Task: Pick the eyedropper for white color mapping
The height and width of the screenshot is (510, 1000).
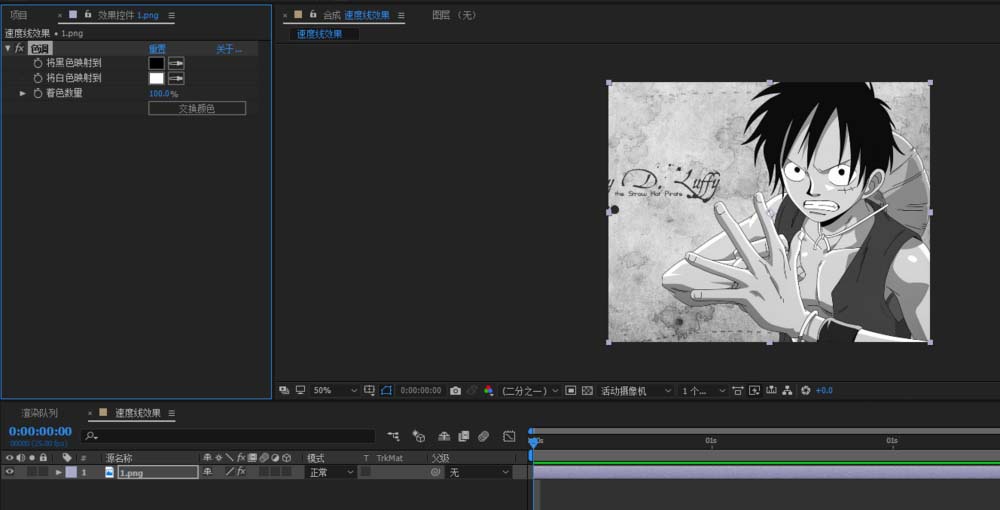Action: [176, 78]
